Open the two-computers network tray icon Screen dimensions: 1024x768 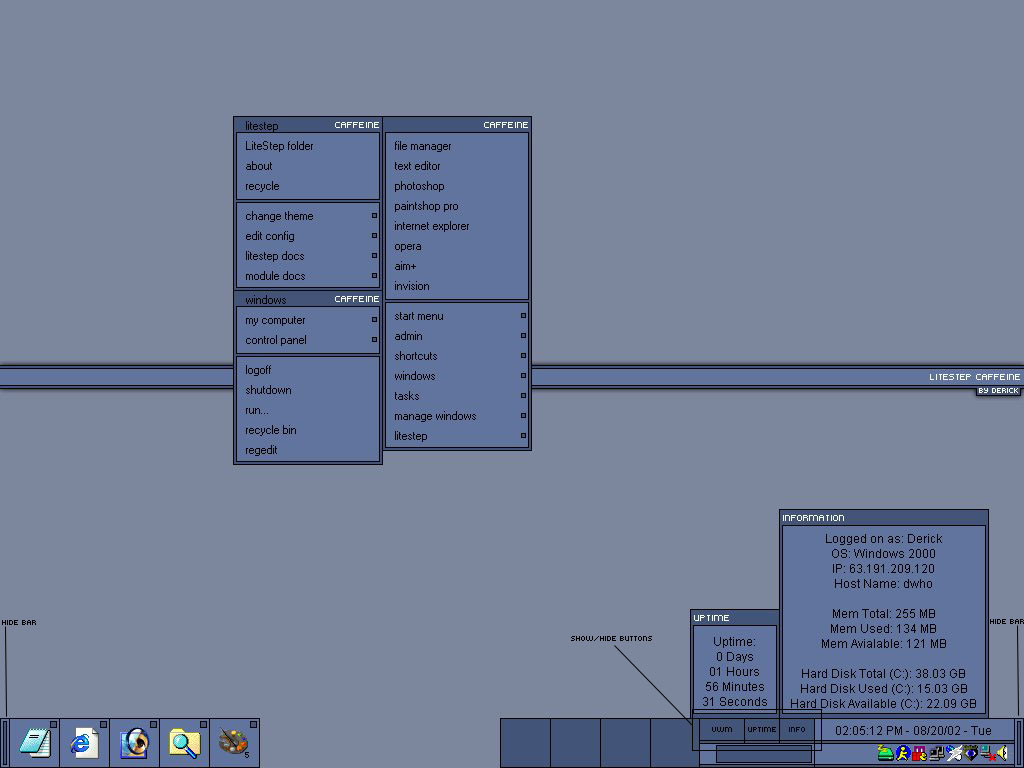coord(936,753)
